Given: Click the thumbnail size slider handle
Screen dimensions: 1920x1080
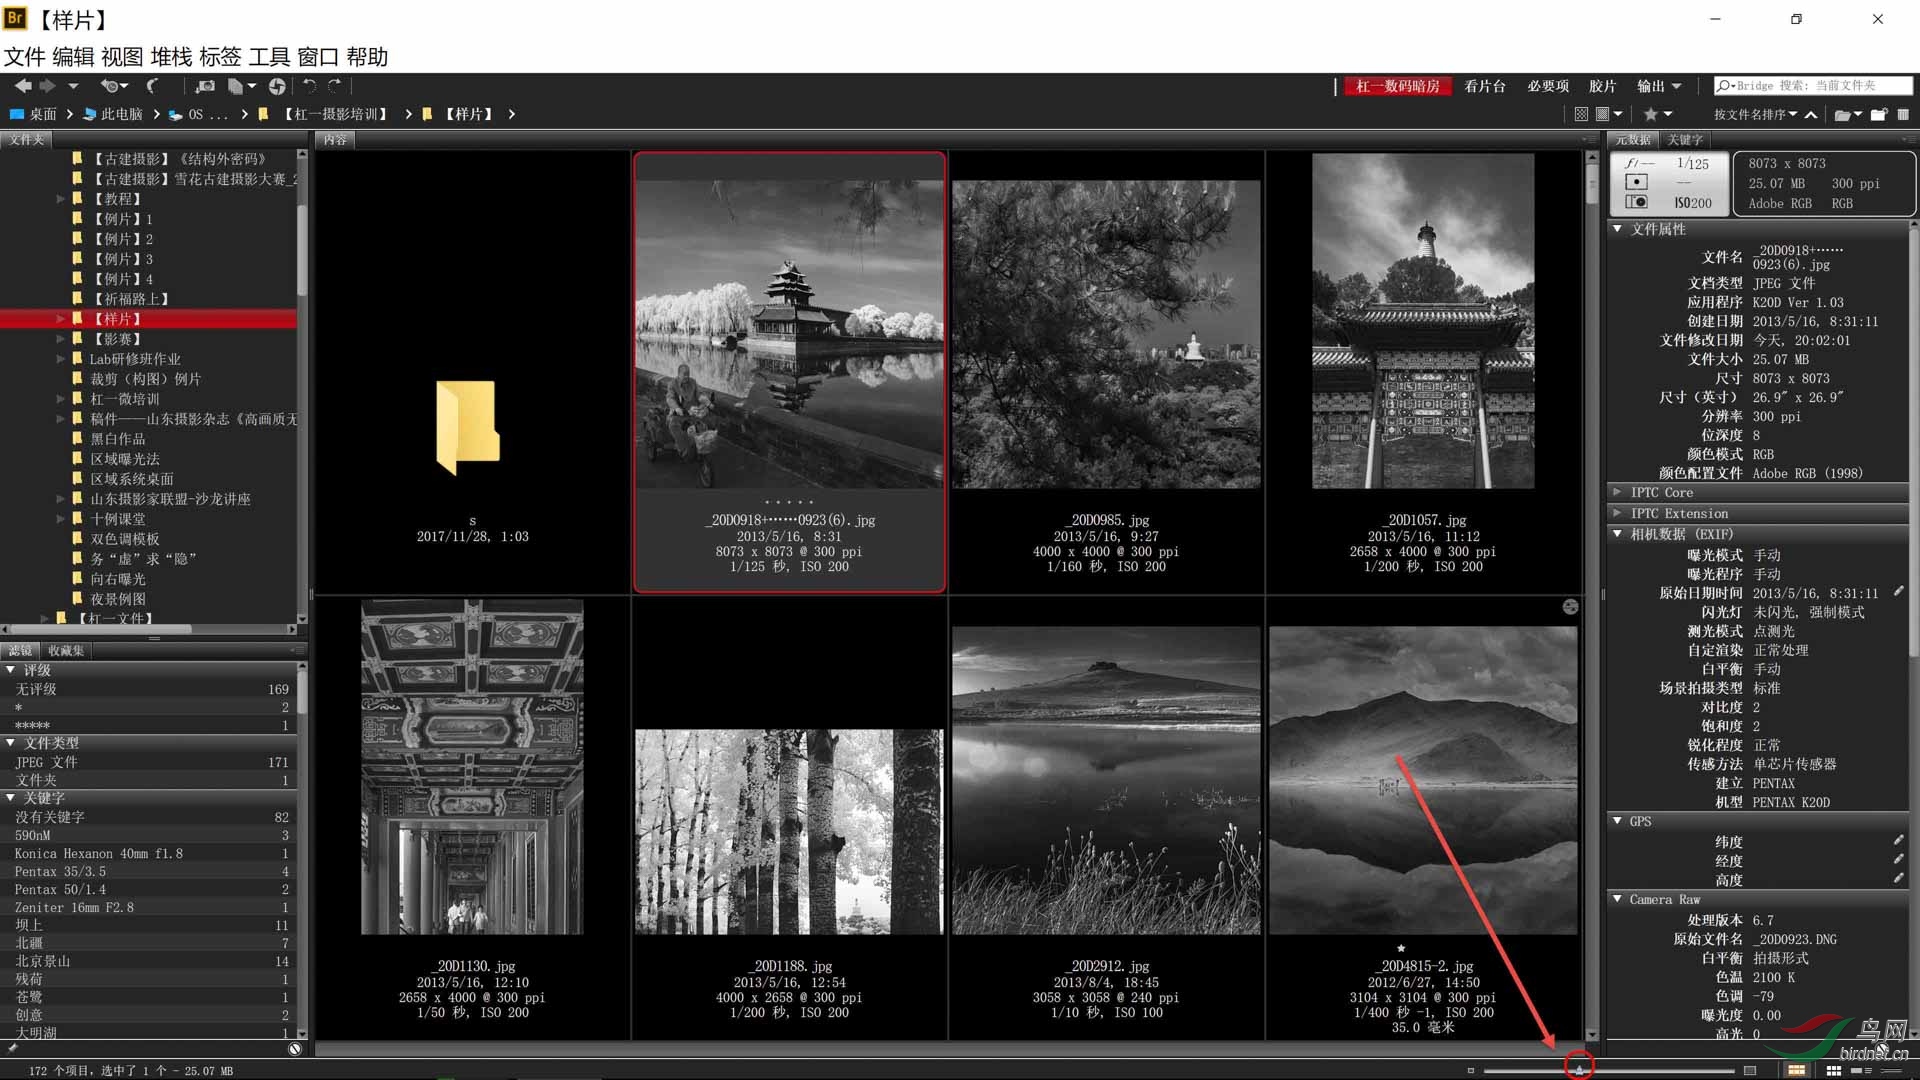Looking at the screenshot, I should (x=1579, y=1070).
